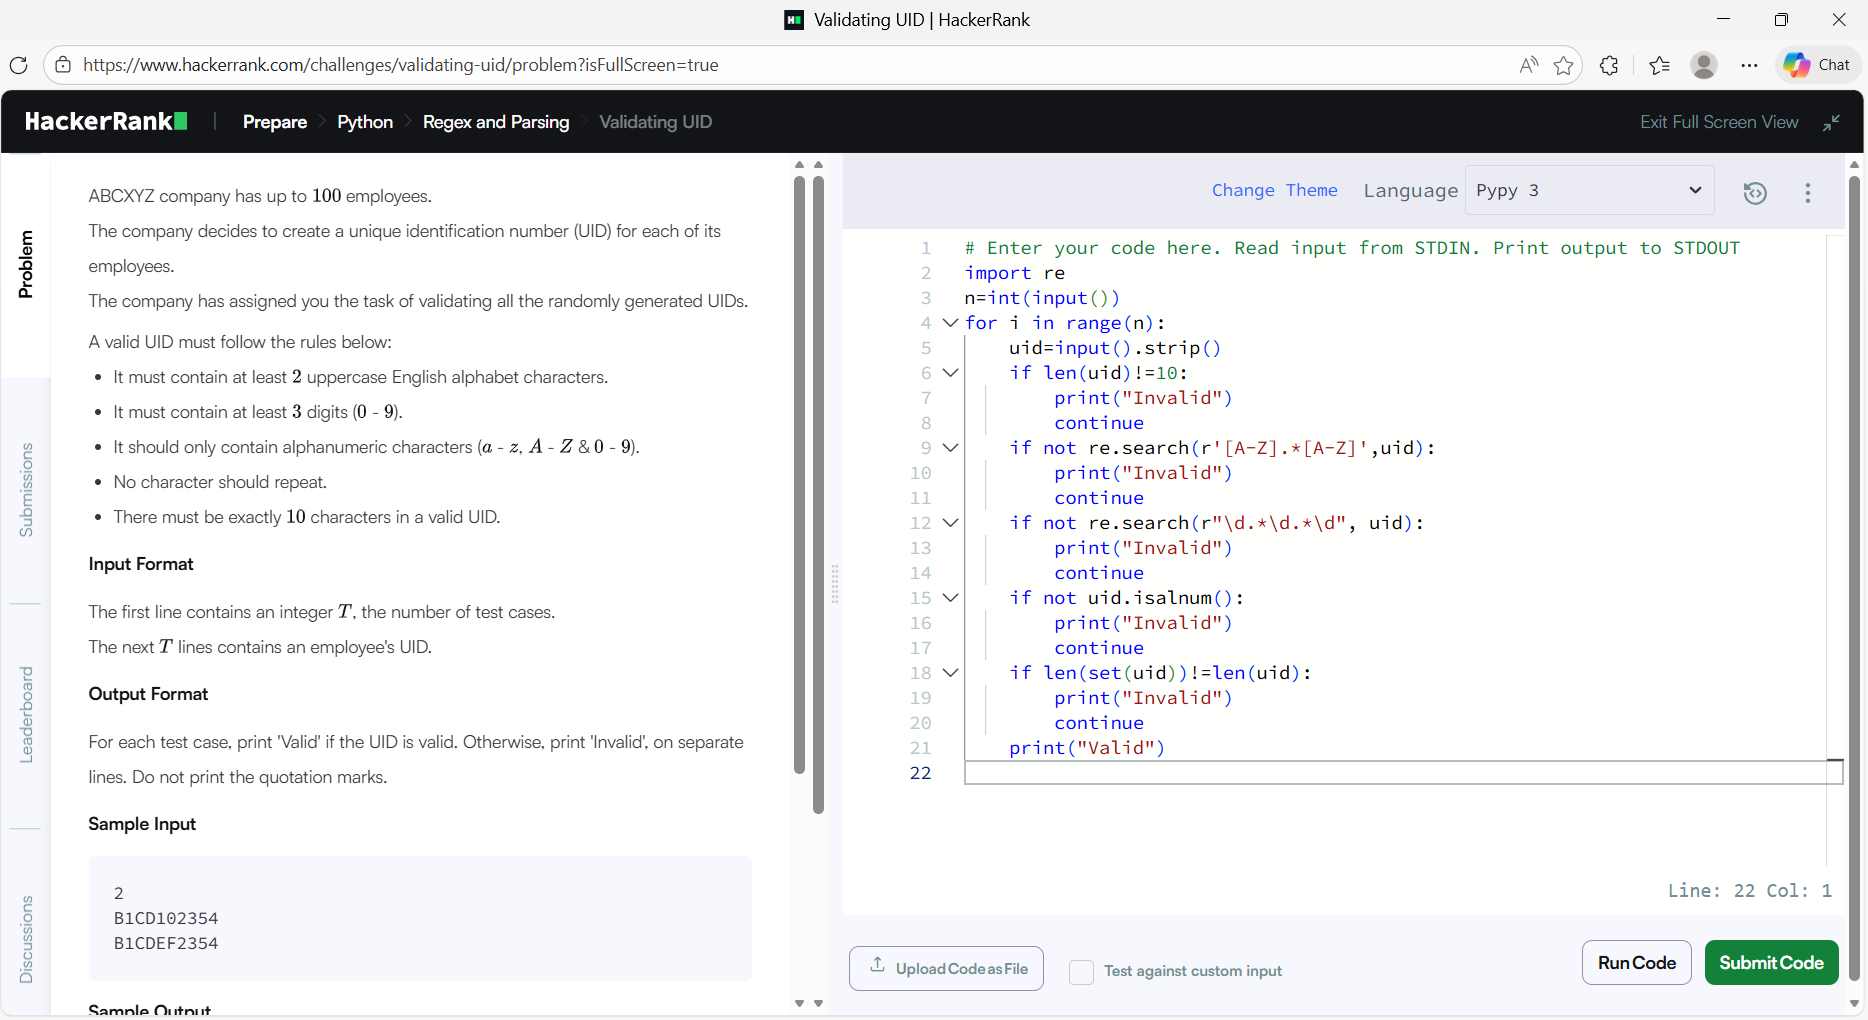Fold the isalnum if block at line 15

point(950,598)
